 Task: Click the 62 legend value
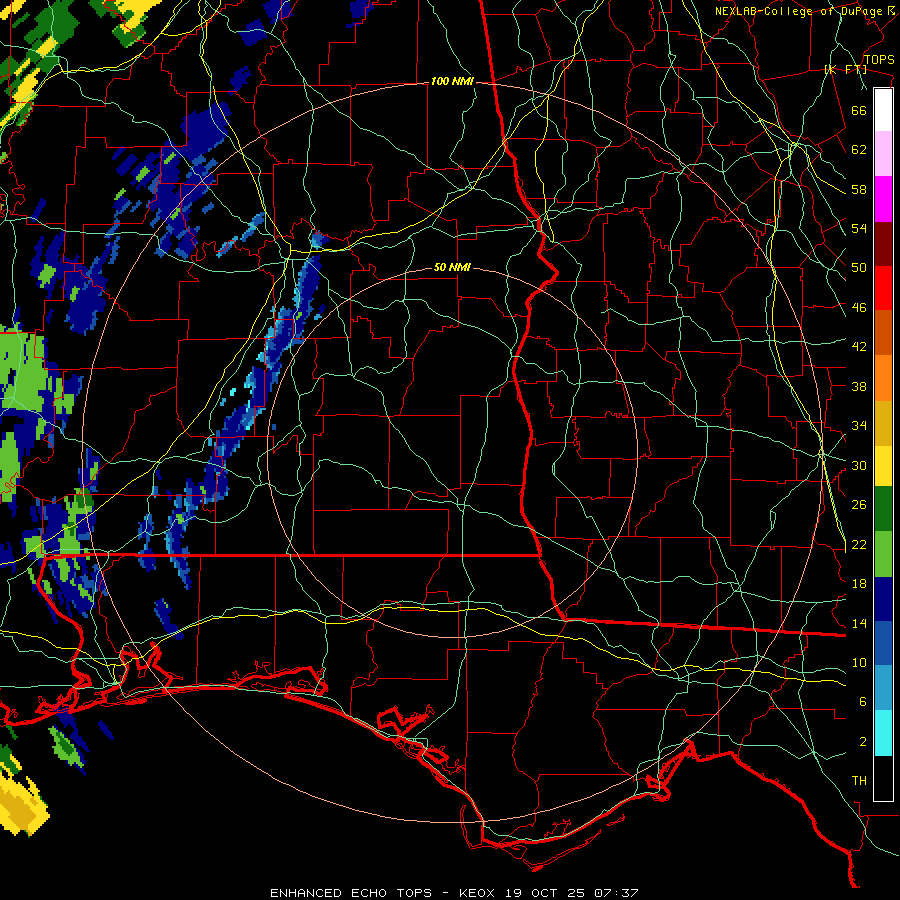[859, 150]
